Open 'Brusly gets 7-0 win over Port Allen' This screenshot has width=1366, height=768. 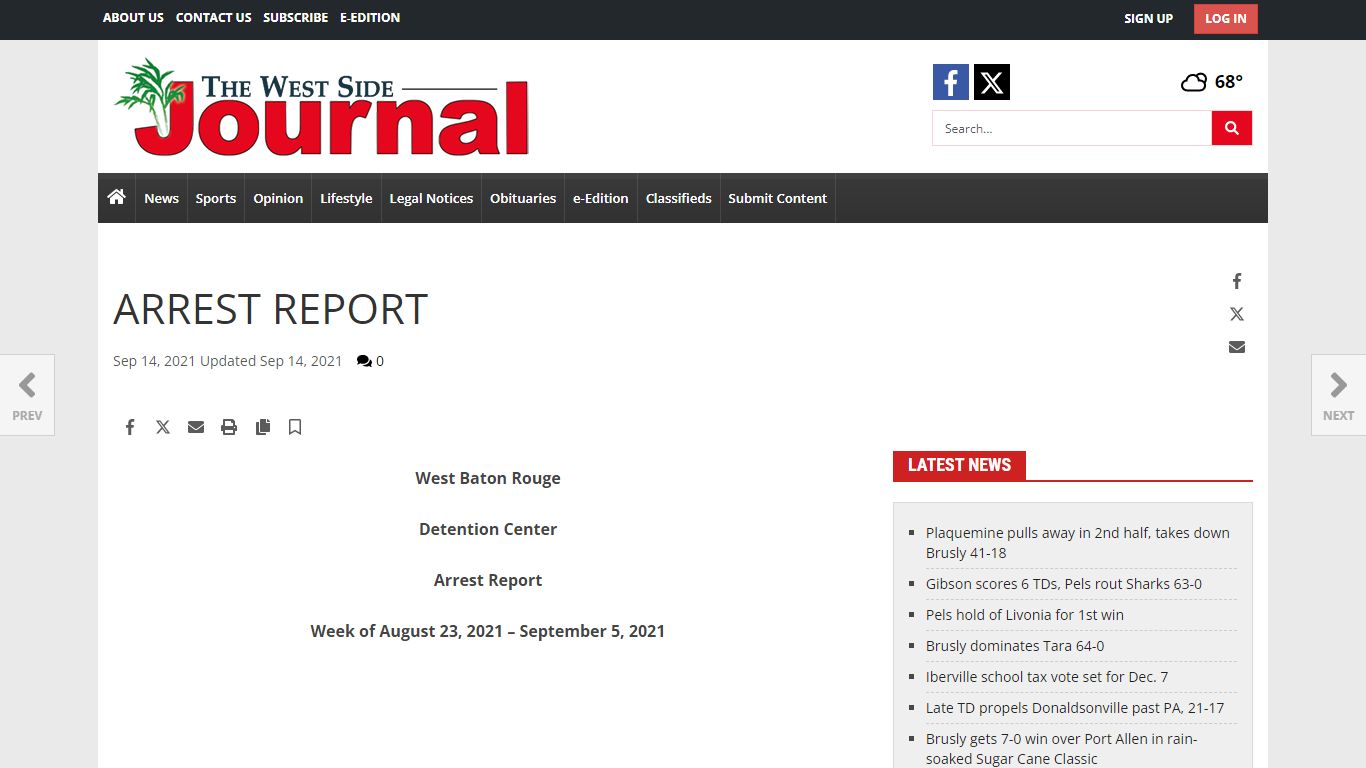click(x=1062, y=749)
